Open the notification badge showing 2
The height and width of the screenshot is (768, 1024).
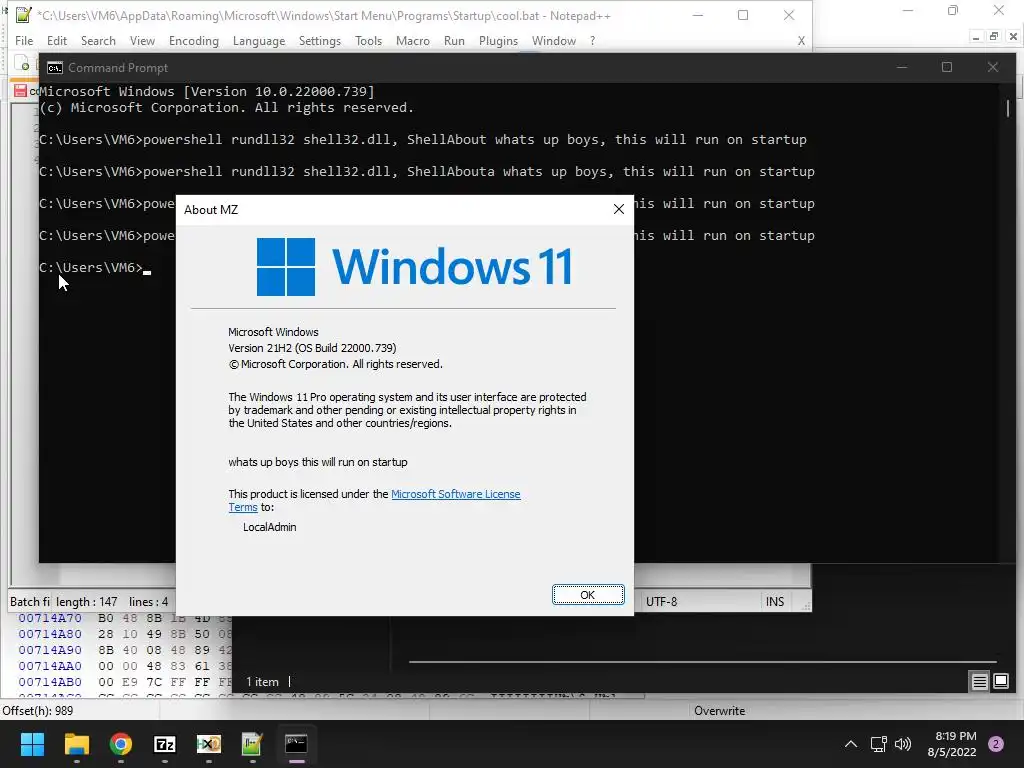(996, 744)
